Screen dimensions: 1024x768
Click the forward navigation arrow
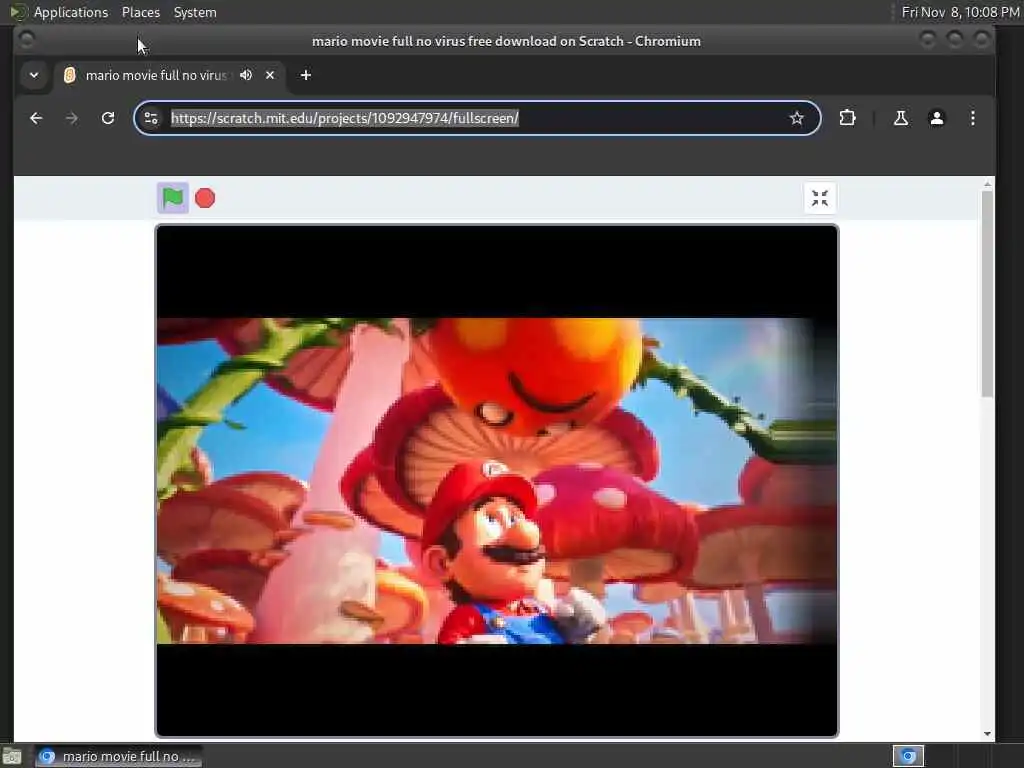[72, 118]
